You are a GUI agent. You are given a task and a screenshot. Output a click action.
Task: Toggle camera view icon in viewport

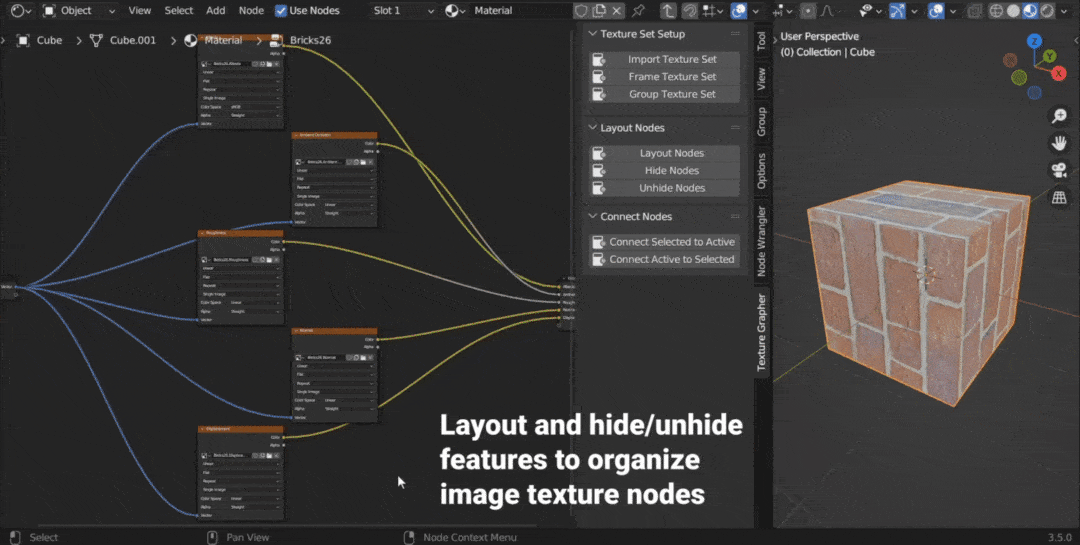1059,170
